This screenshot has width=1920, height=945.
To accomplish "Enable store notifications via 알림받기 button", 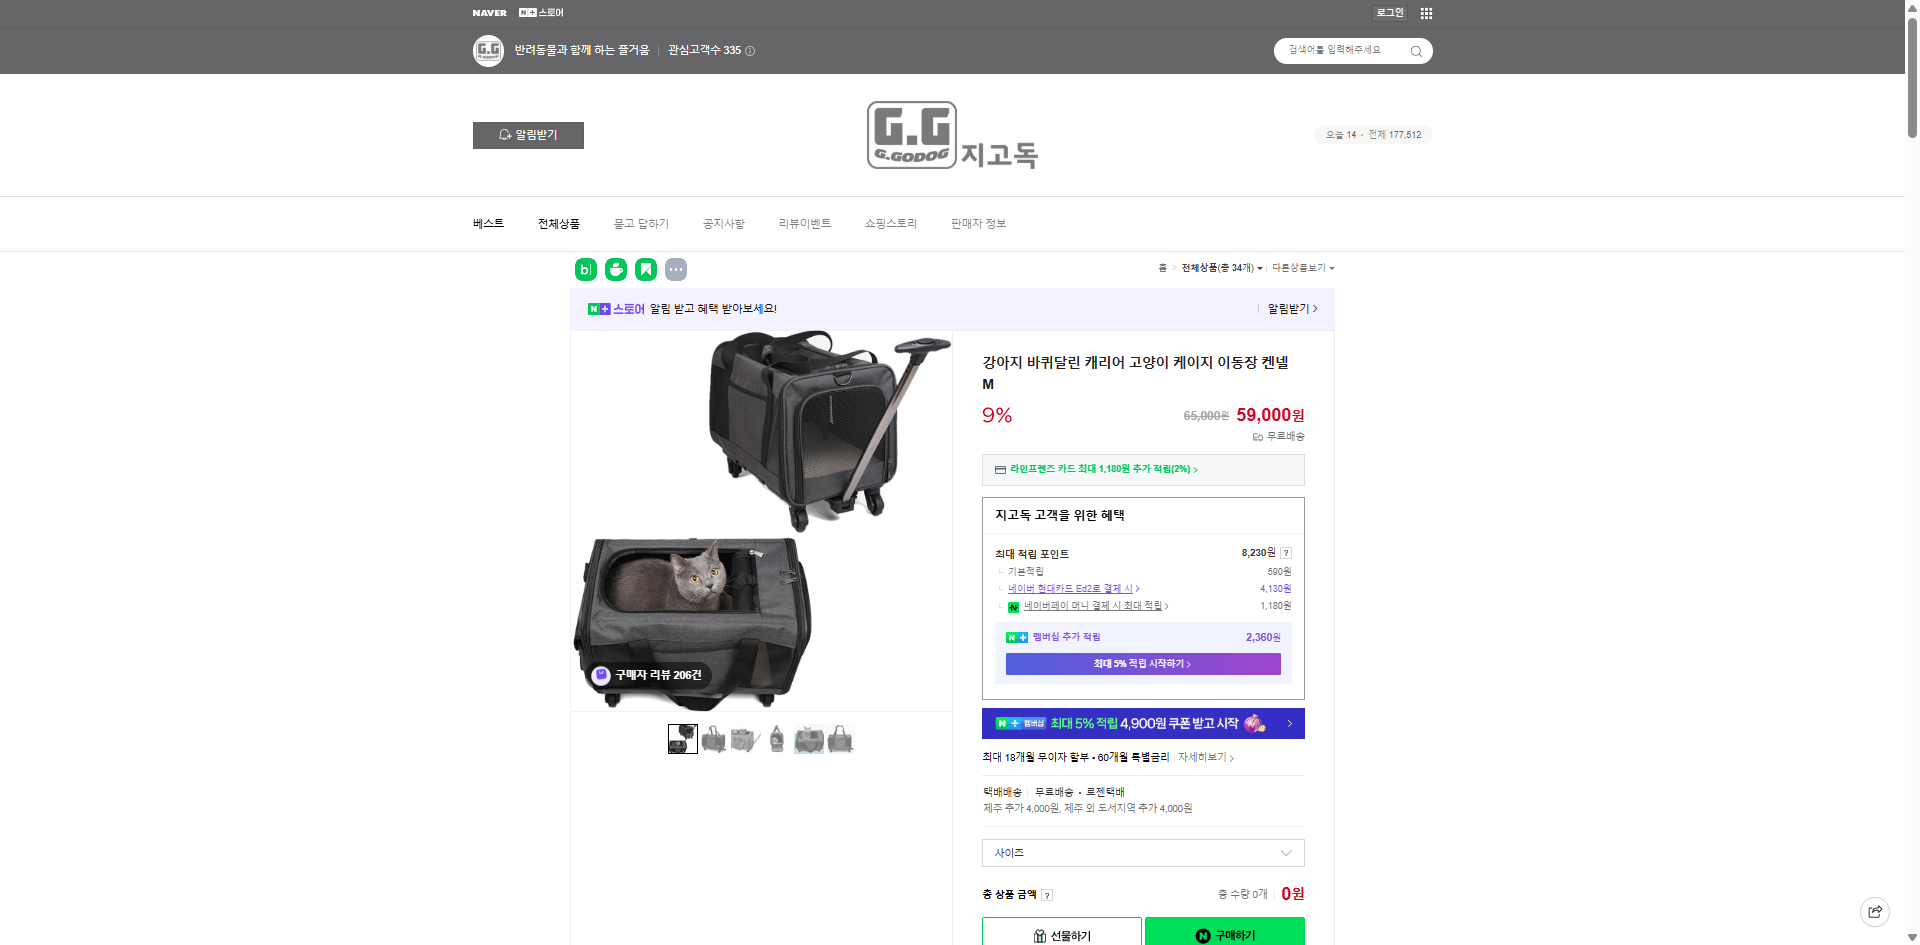I will click(528, 135).
